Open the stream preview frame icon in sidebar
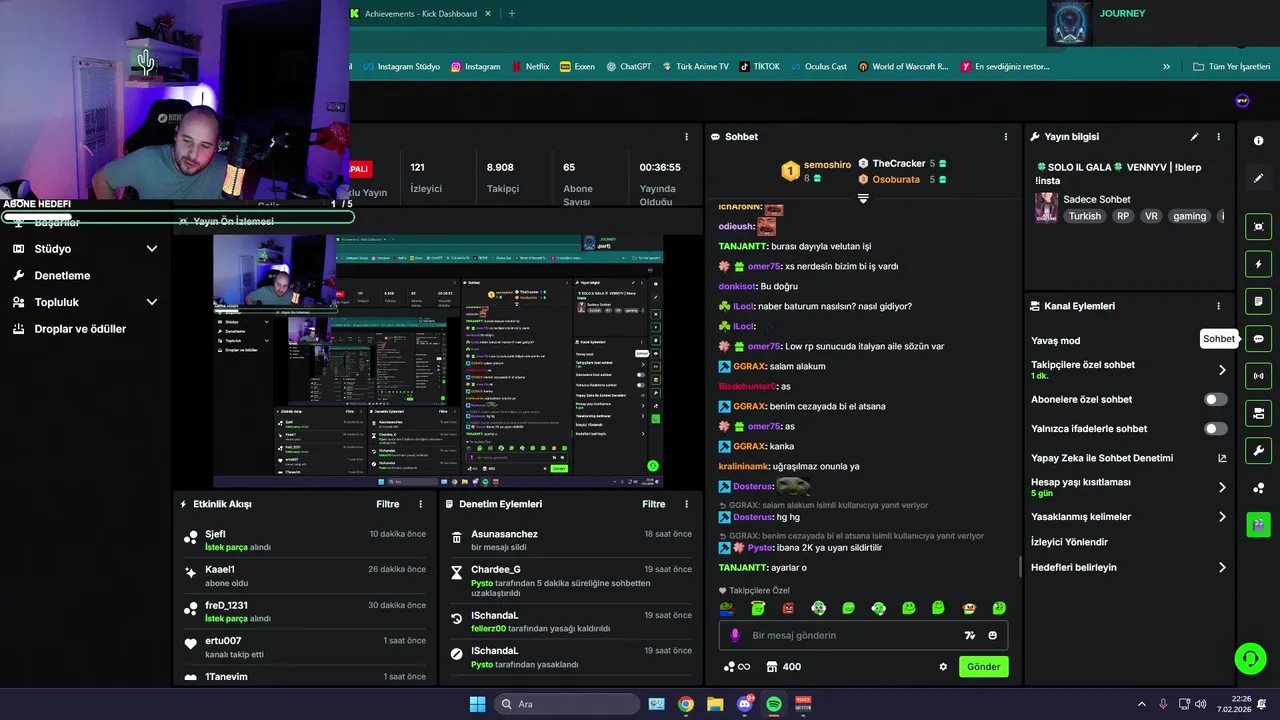This screenshot has width=1280, height=720. tap(1258, 227)
